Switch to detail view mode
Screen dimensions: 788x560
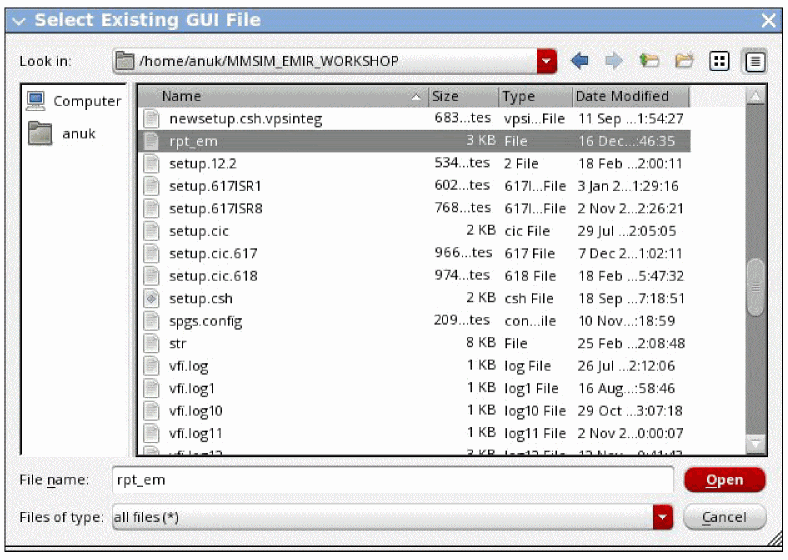754,62
